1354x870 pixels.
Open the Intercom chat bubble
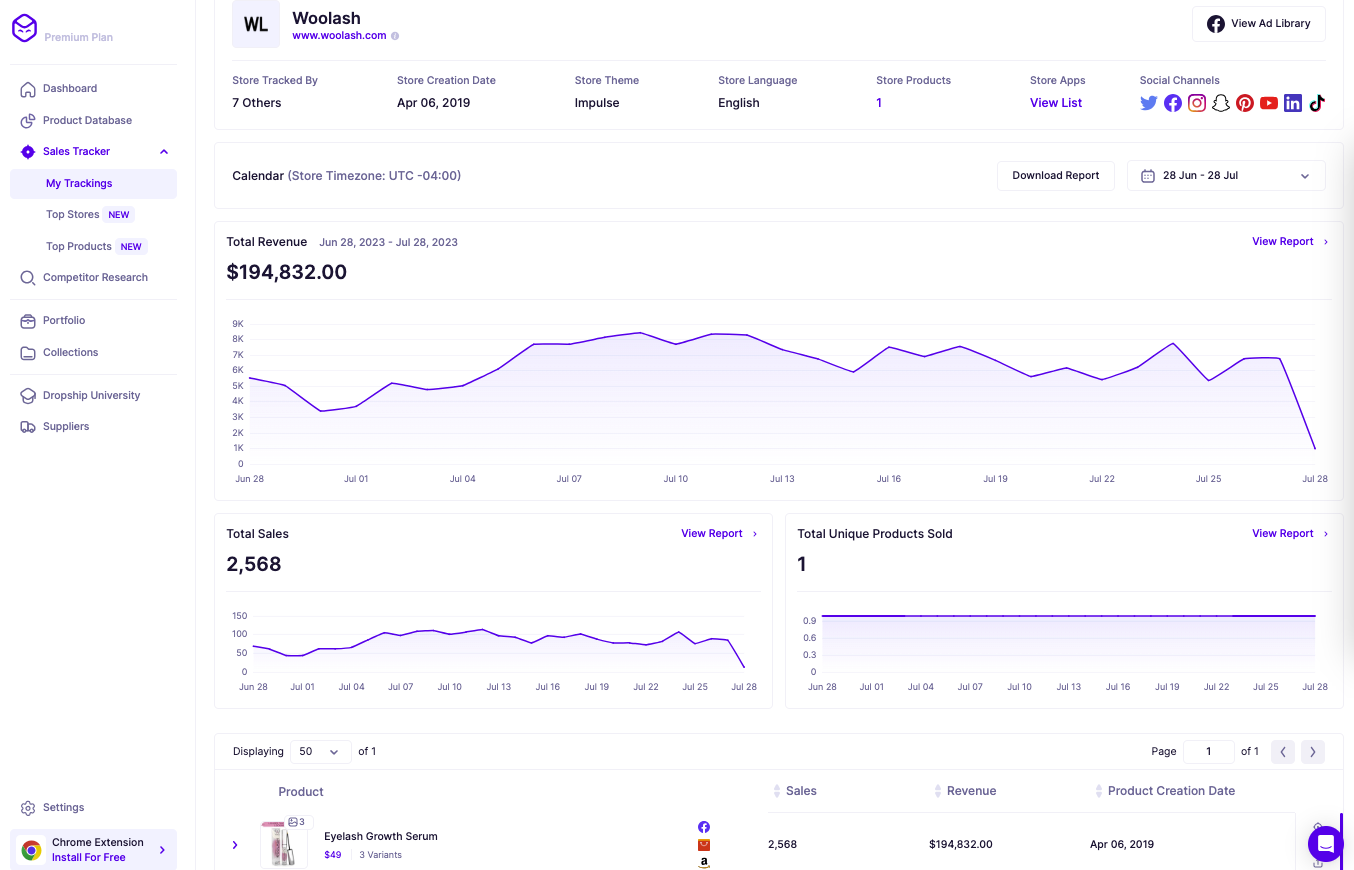[x=1325, y=844]
